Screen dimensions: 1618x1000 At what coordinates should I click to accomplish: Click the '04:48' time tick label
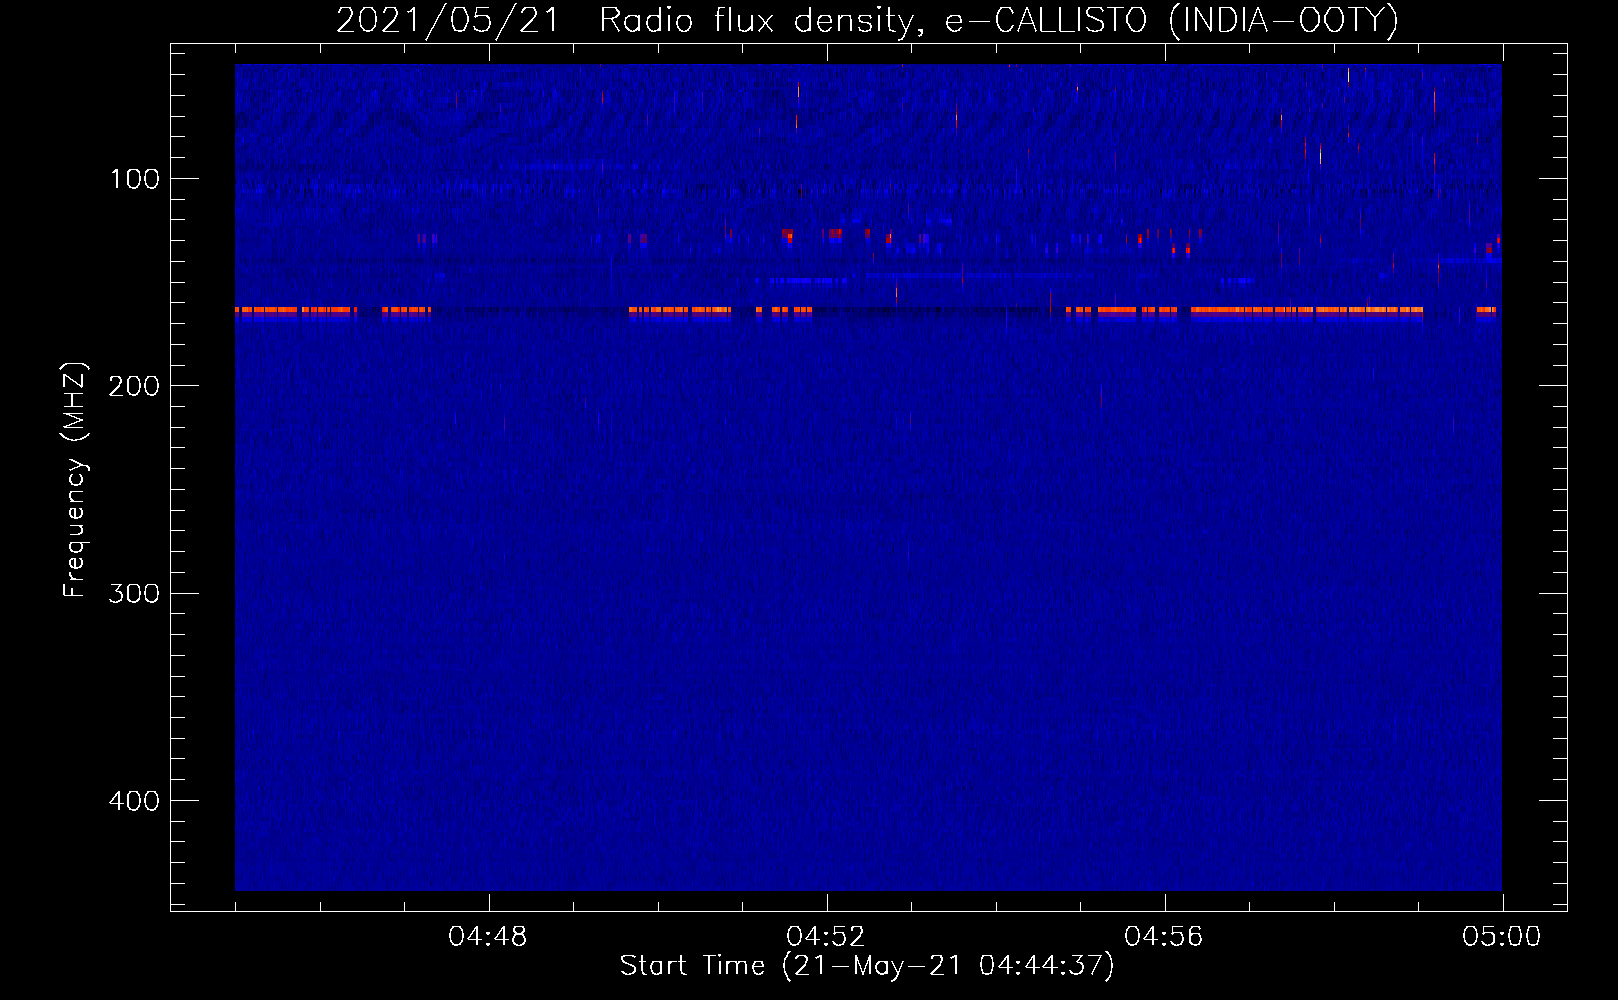(x=488, y=937)
